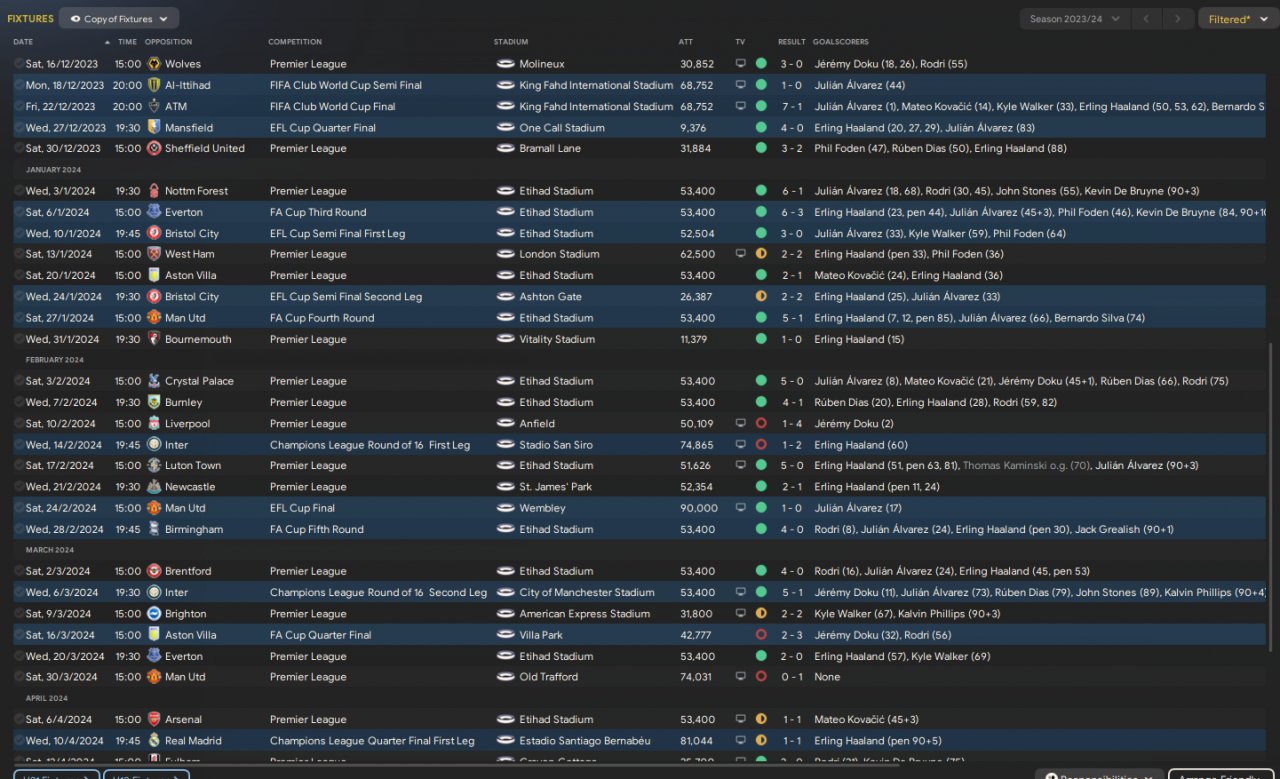Click the Stadio San Siro stadium link

coord(556,445)
